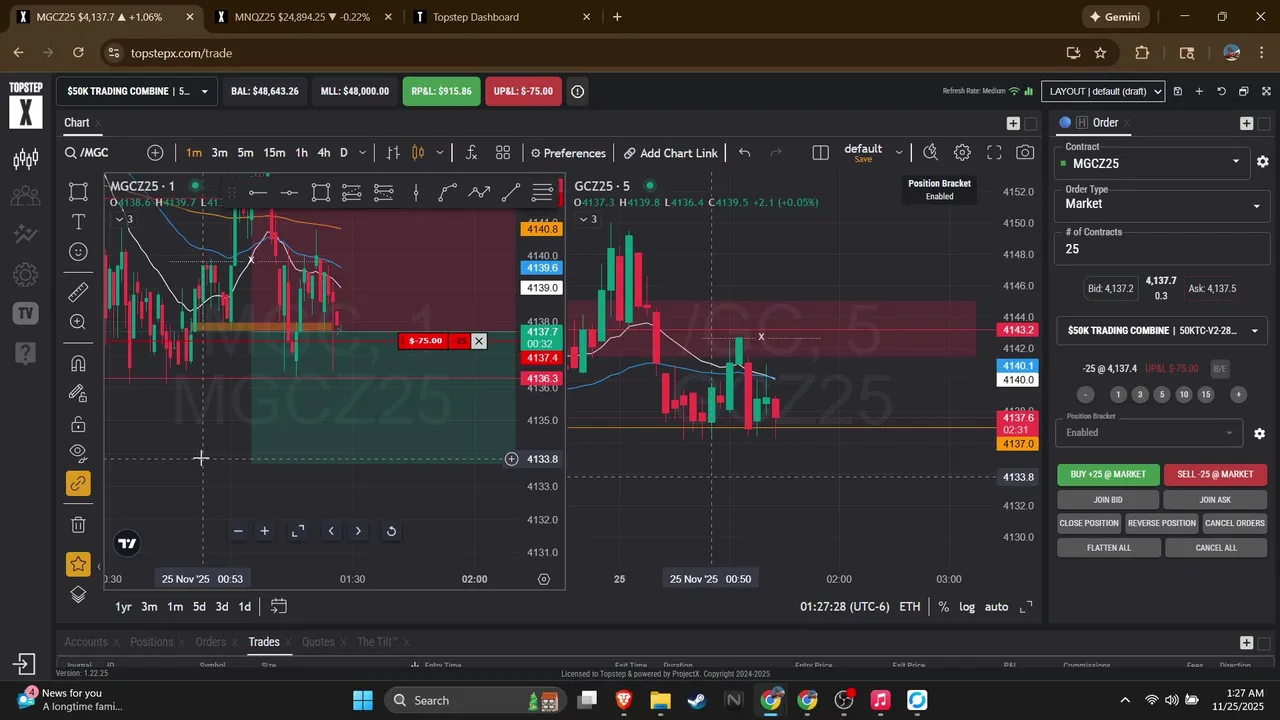Click SELL -25 @ MARKET button
This screenshot has width=1280, height=720.
1215,475
